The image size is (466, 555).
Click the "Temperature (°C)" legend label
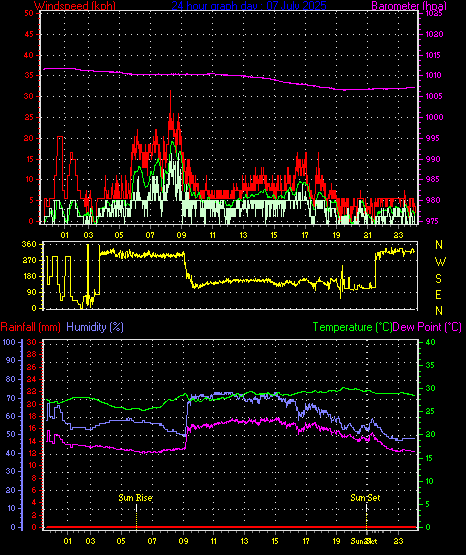[x=352, y=327]
